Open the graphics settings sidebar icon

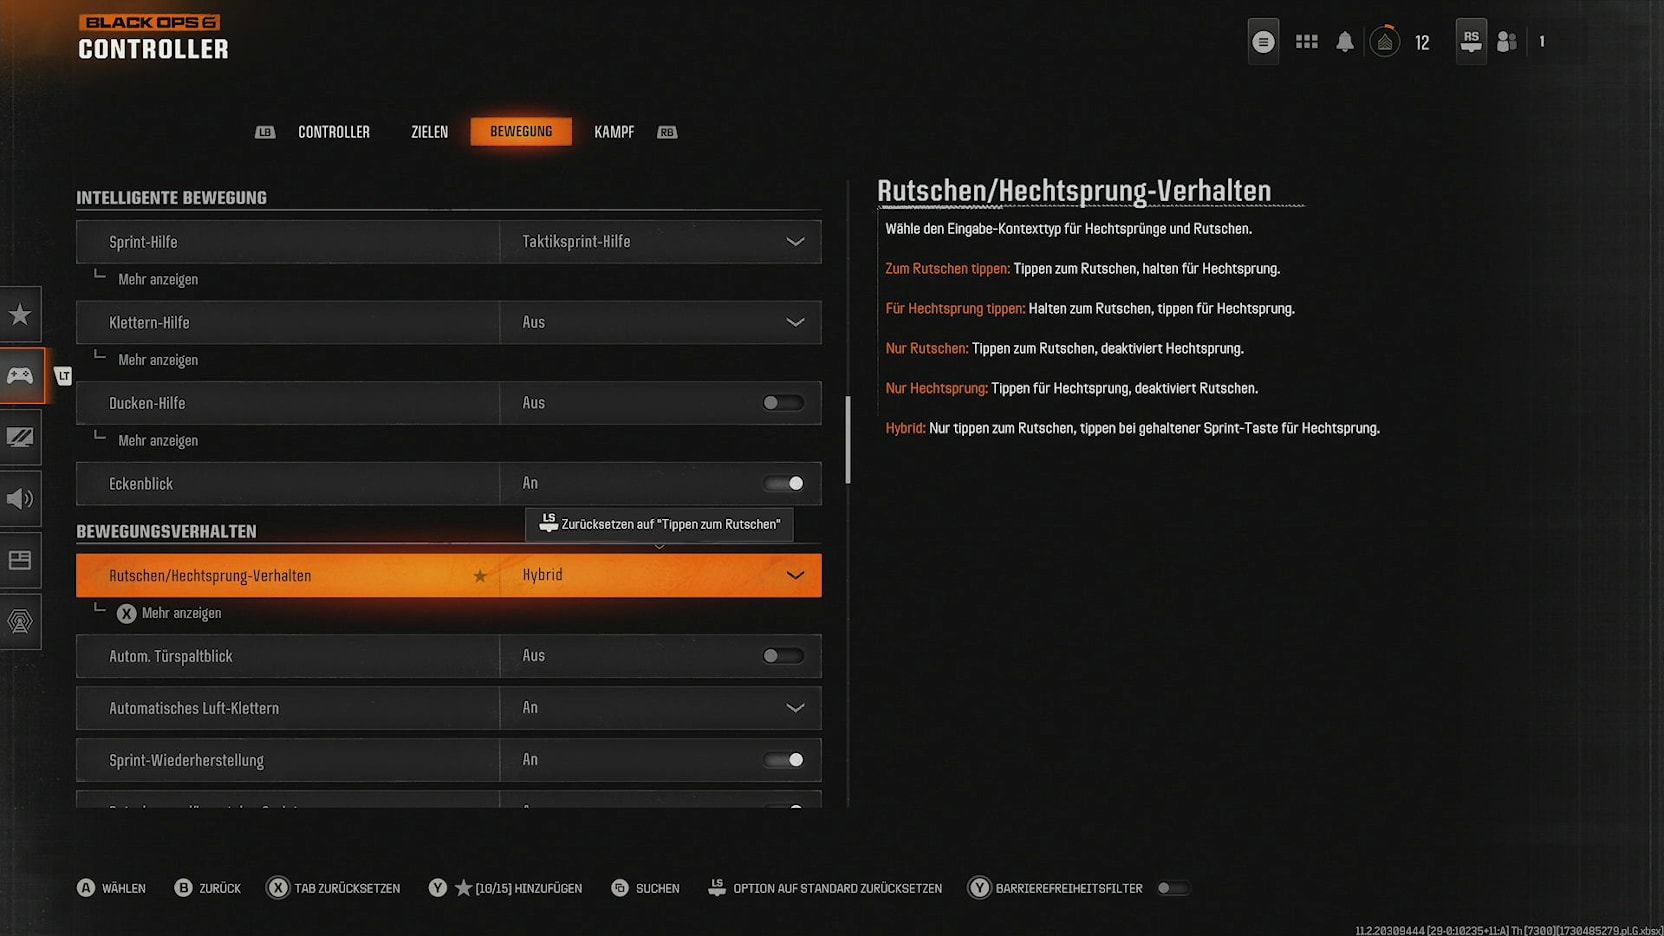click(x=20, y=437)
